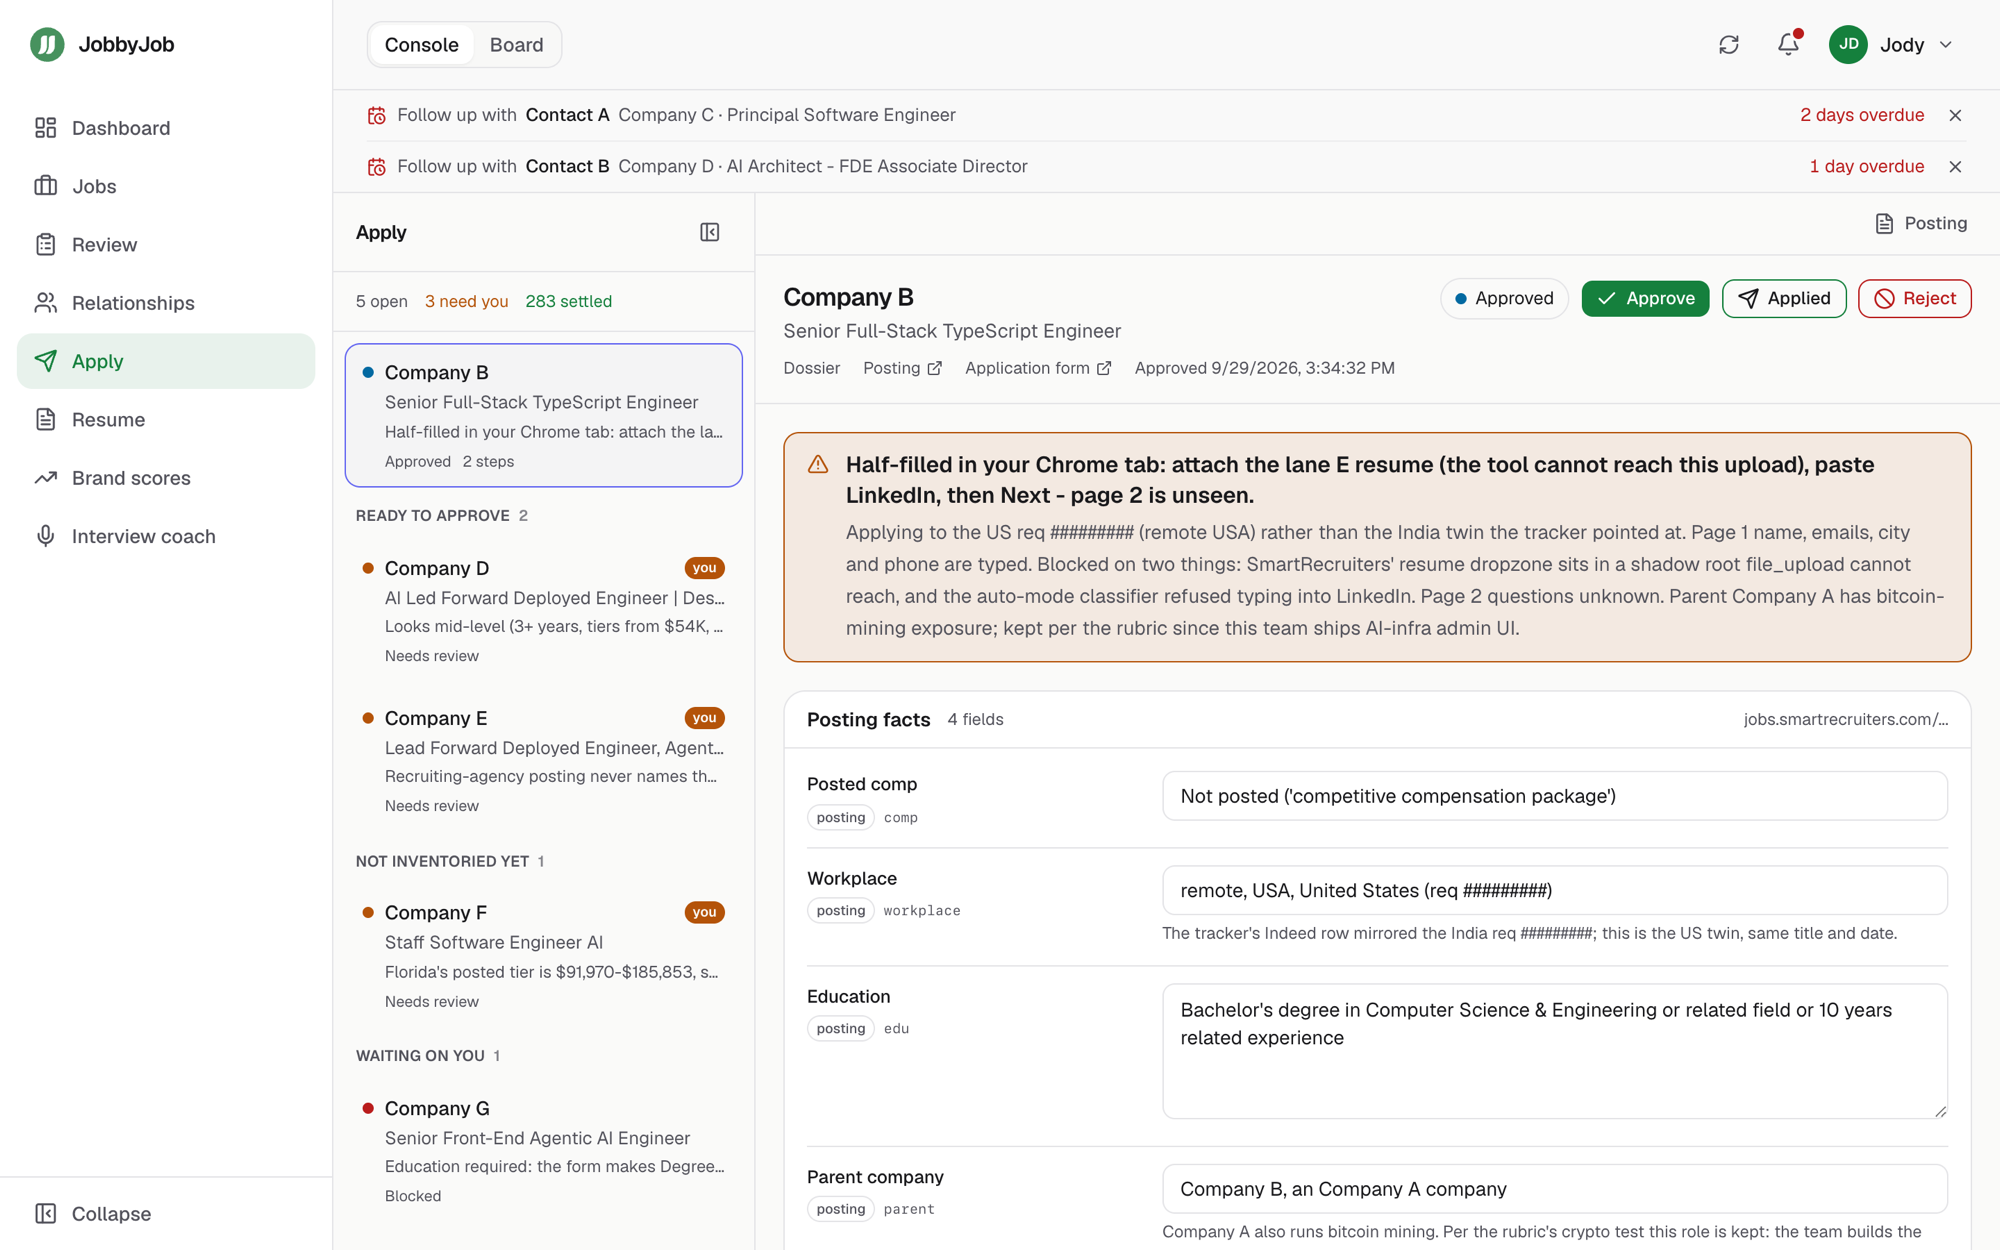Click the green Approve button
Image resolution: width=2000 pixels, height=1250 pixels.
pos(1645,298)
